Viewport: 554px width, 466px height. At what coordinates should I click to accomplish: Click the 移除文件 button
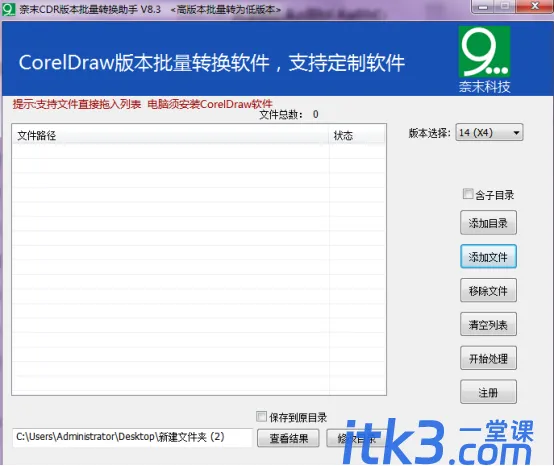(x=488, y=290)
